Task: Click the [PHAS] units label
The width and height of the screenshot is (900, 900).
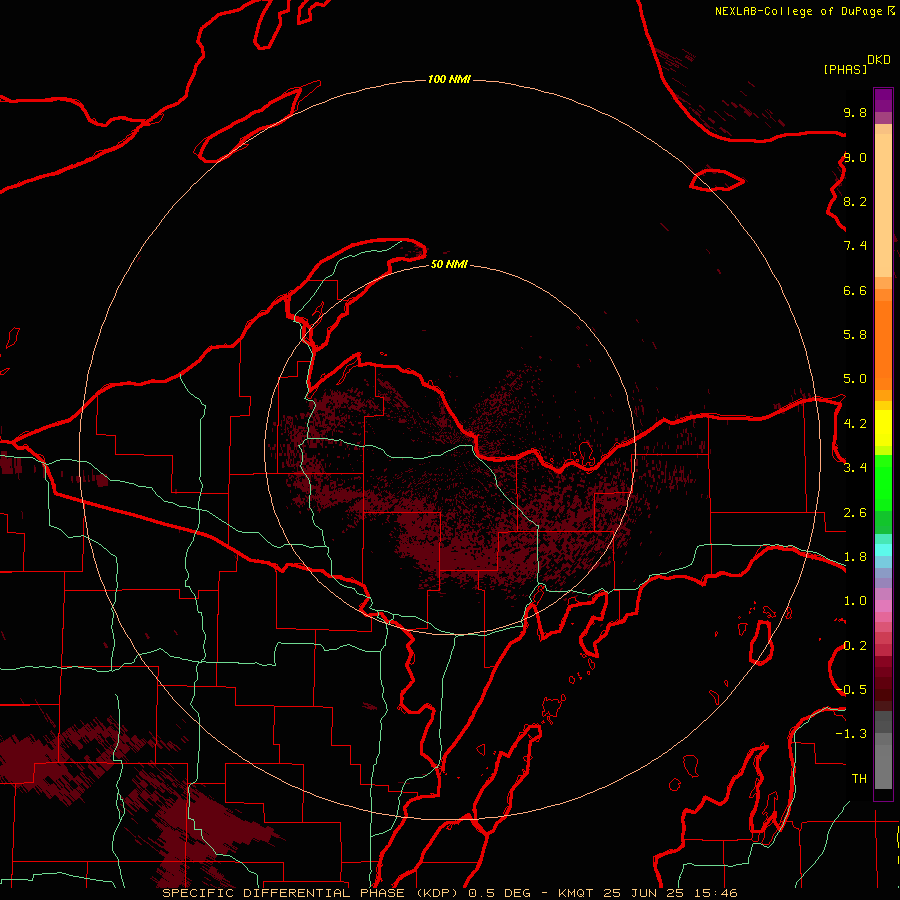Action: pyautogui.click(x=845, y=69)
